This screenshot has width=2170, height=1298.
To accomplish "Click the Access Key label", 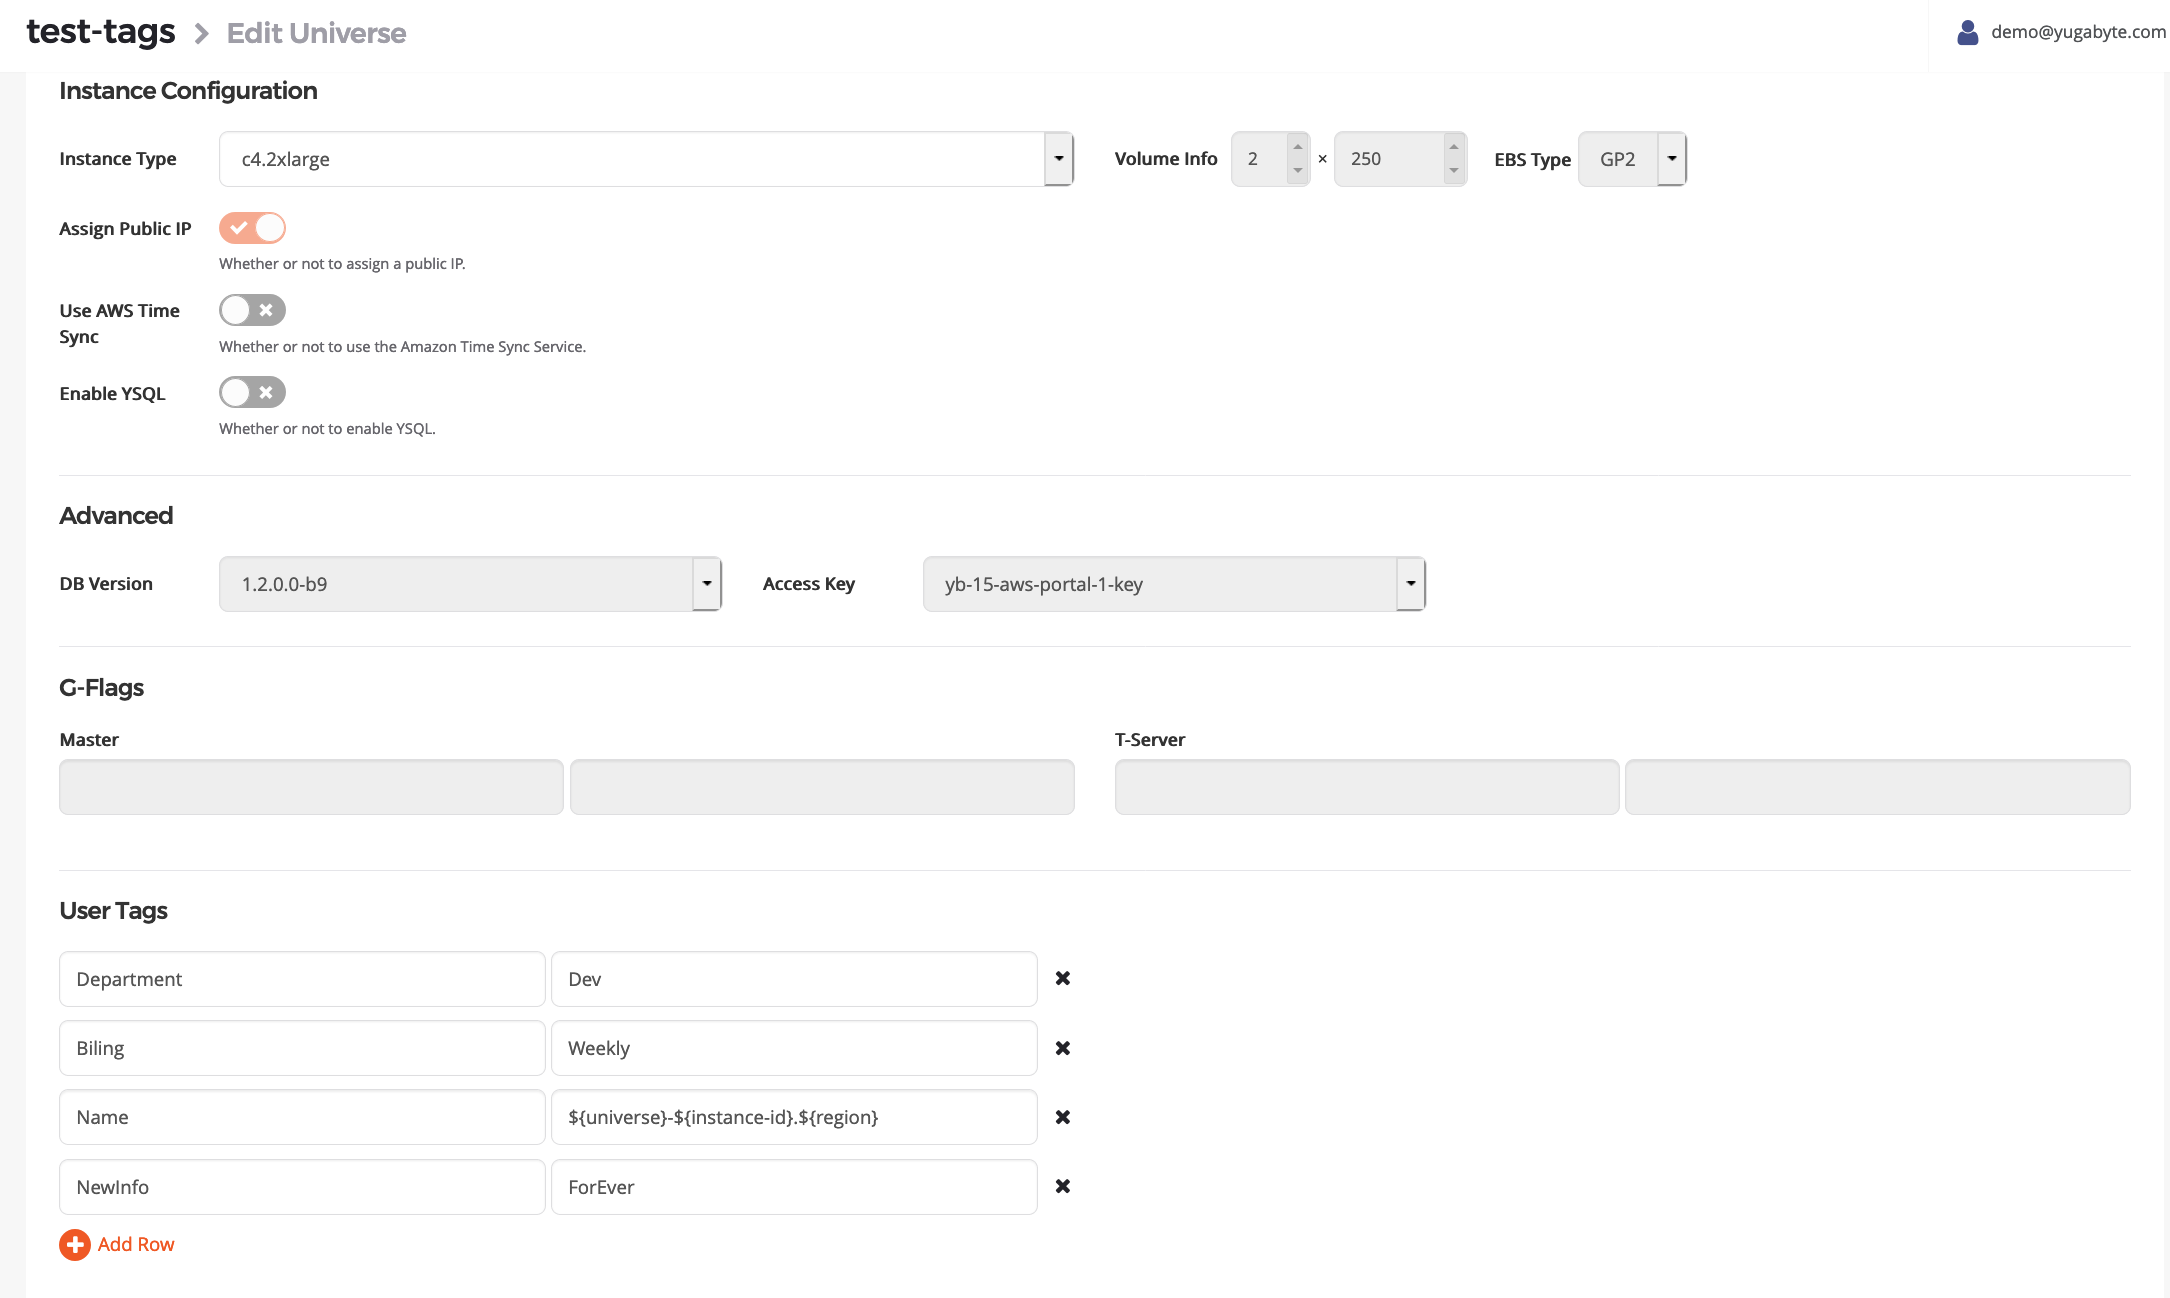I will pyautogui.click(x=808, y=584).
